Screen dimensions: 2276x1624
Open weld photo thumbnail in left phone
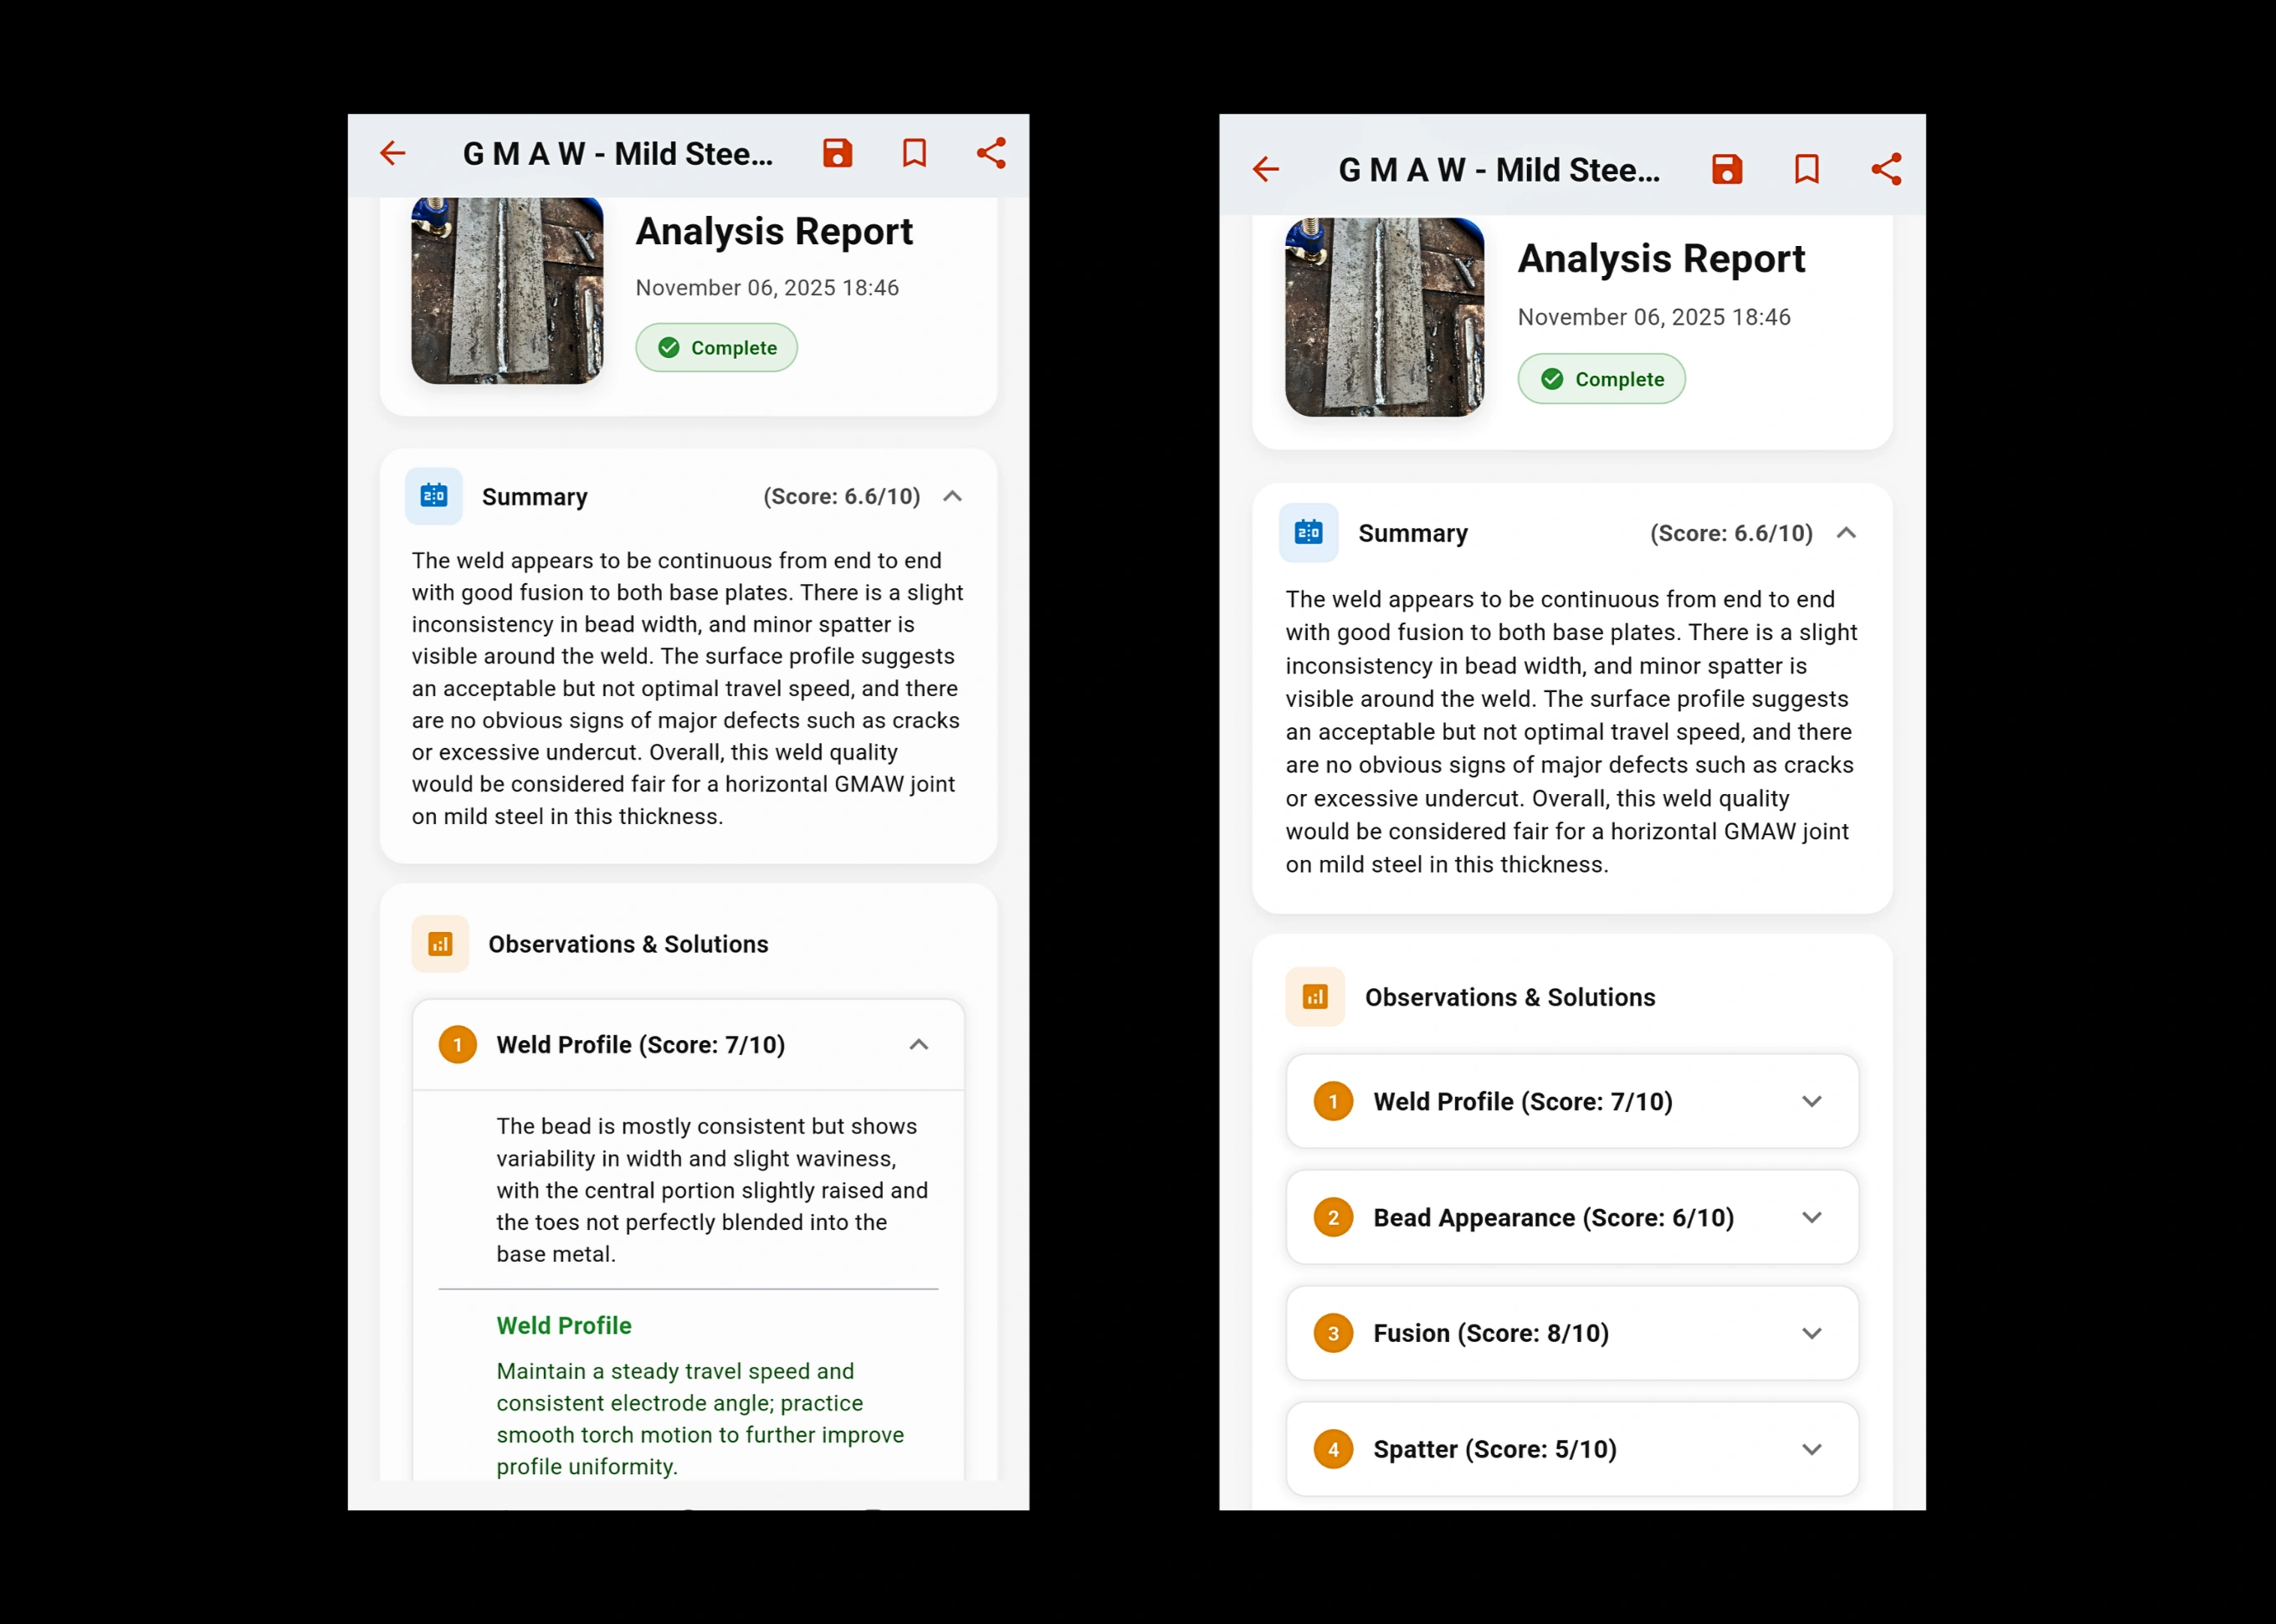[x=507, y=290]
